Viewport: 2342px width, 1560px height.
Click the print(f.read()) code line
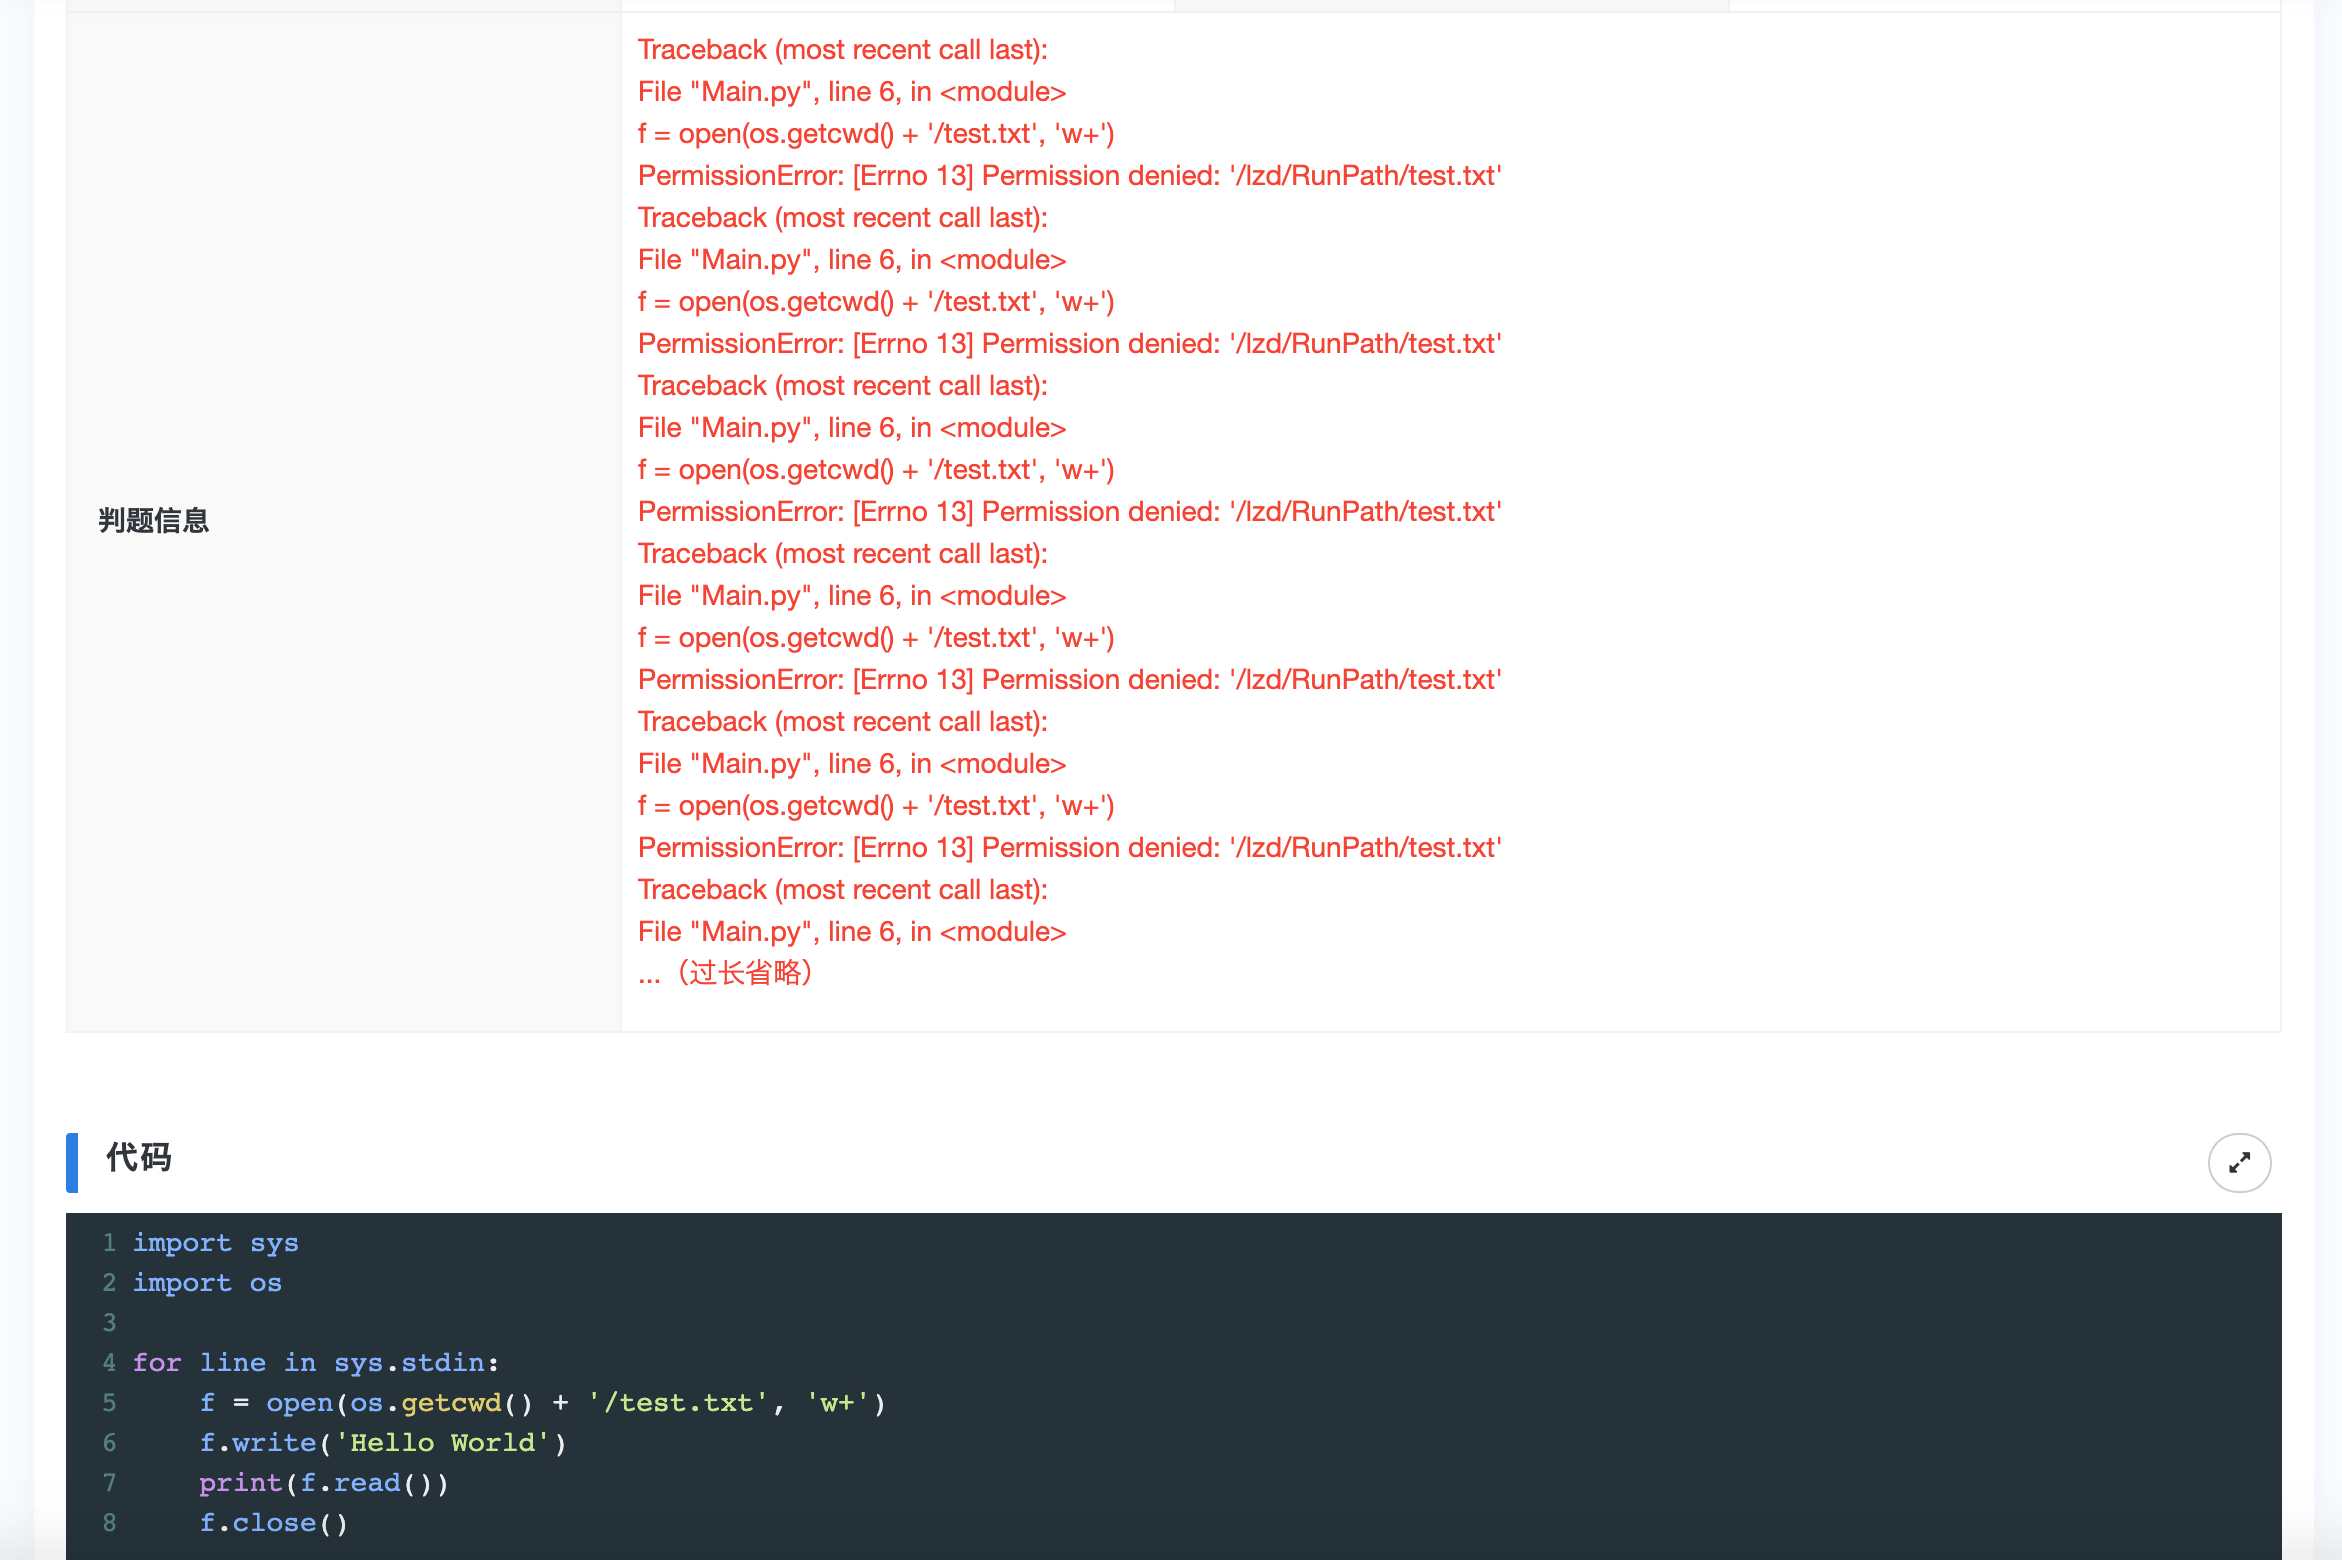click(x=323, y=1483)
